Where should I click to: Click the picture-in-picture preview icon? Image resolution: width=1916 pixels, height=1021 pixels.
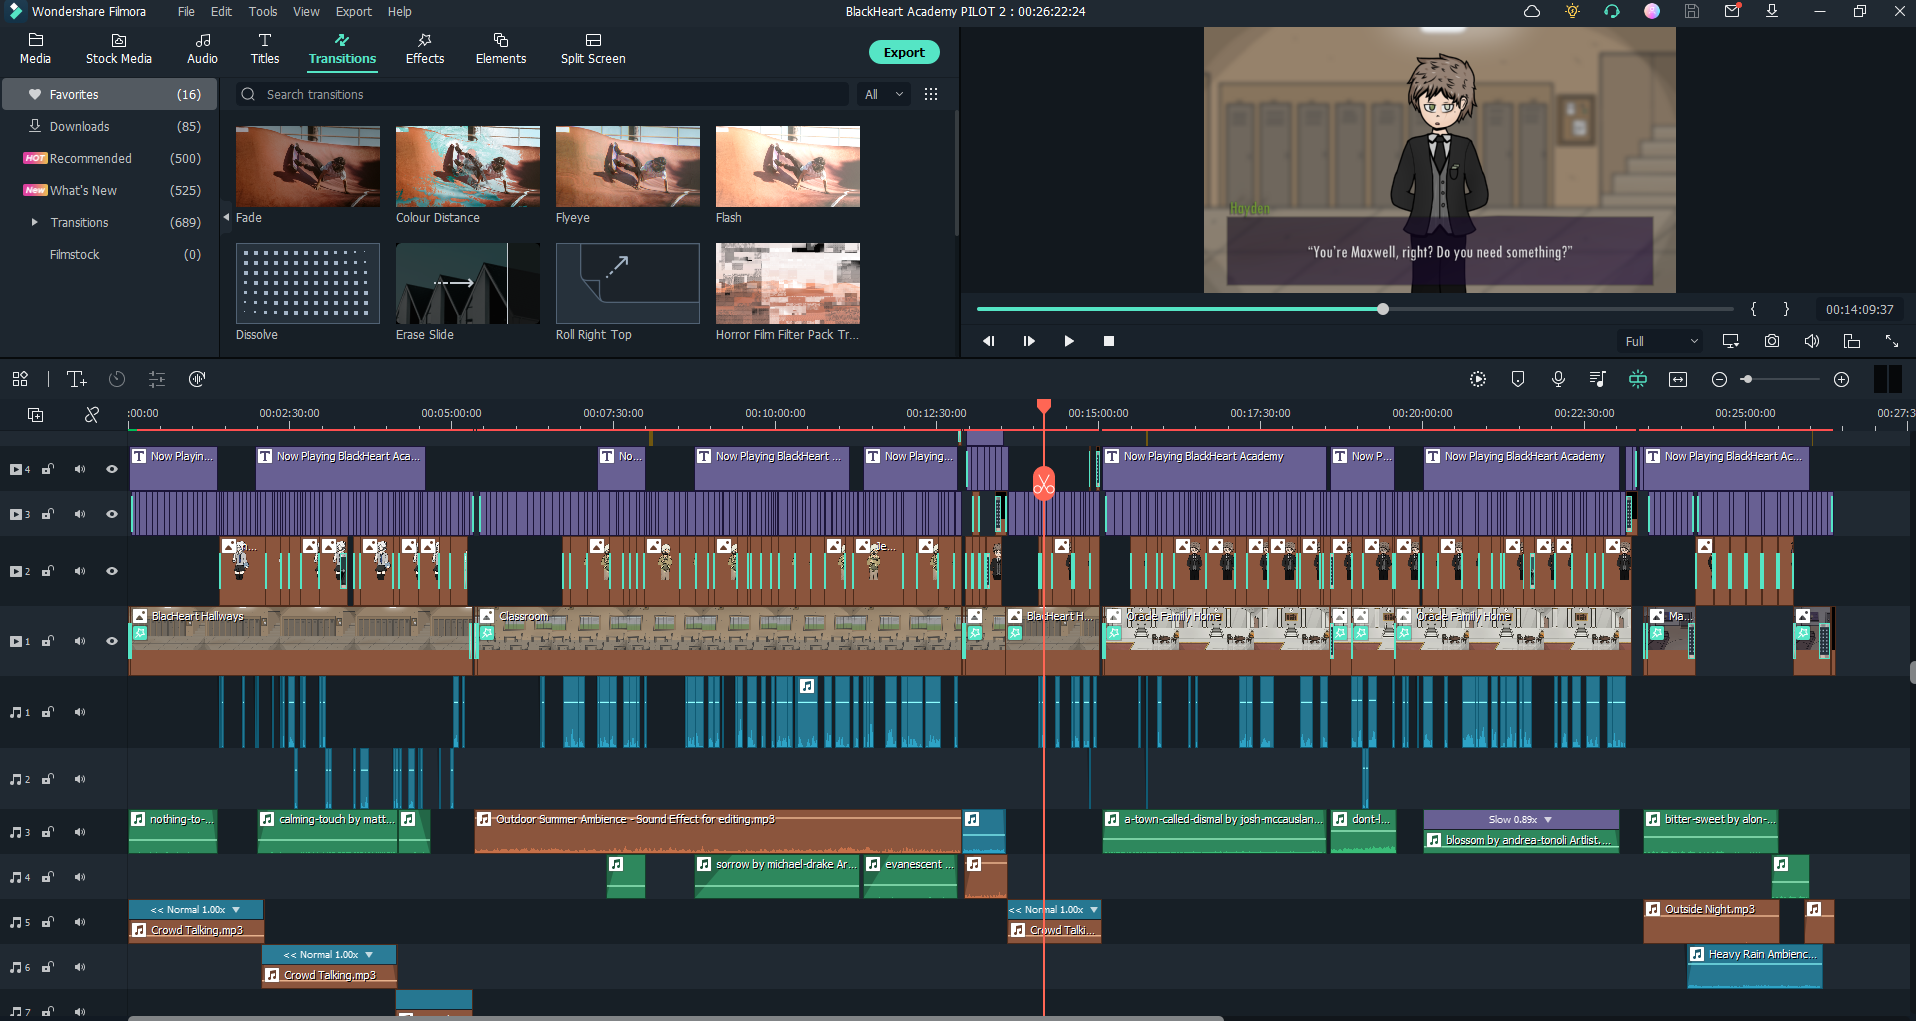(x=1852, y=341)
